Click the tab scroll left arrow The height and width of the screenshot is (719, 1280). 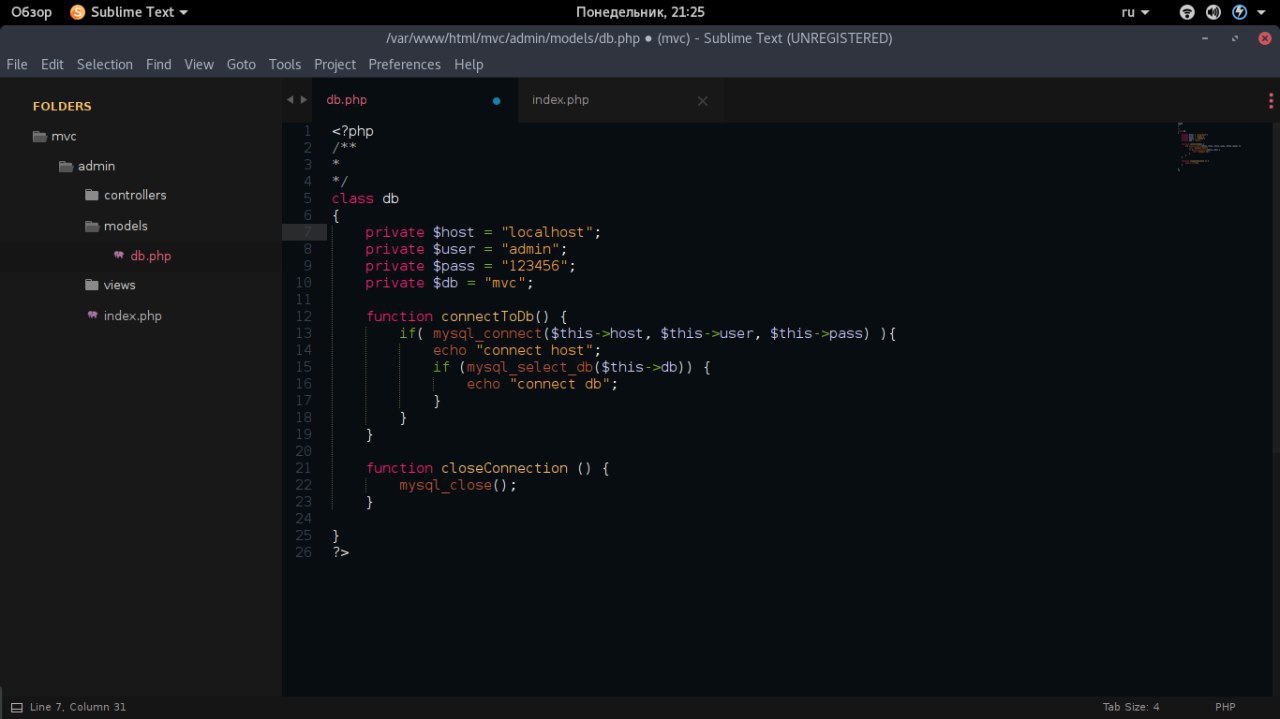tap(290, 100)
